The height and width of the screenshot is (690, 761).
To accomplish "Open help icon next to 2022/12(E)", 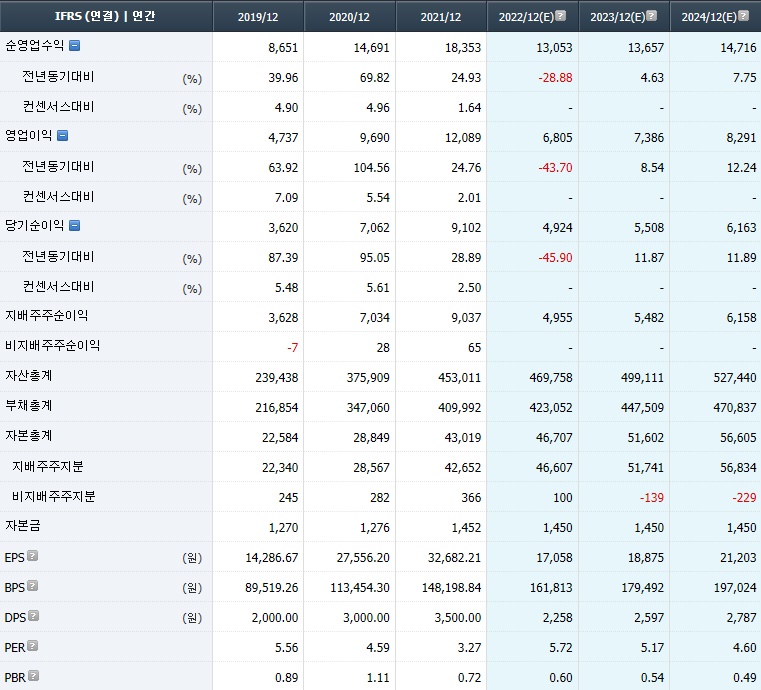I will tap(561, 16).
